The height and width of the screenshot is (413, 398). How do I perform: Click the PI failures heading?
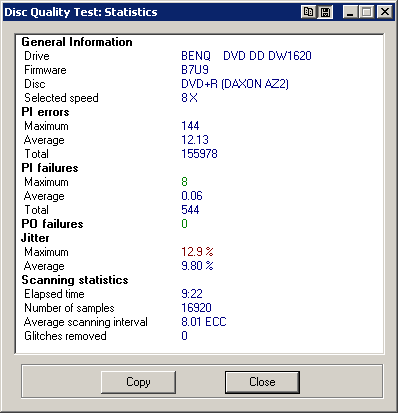[x=50, y=168]
